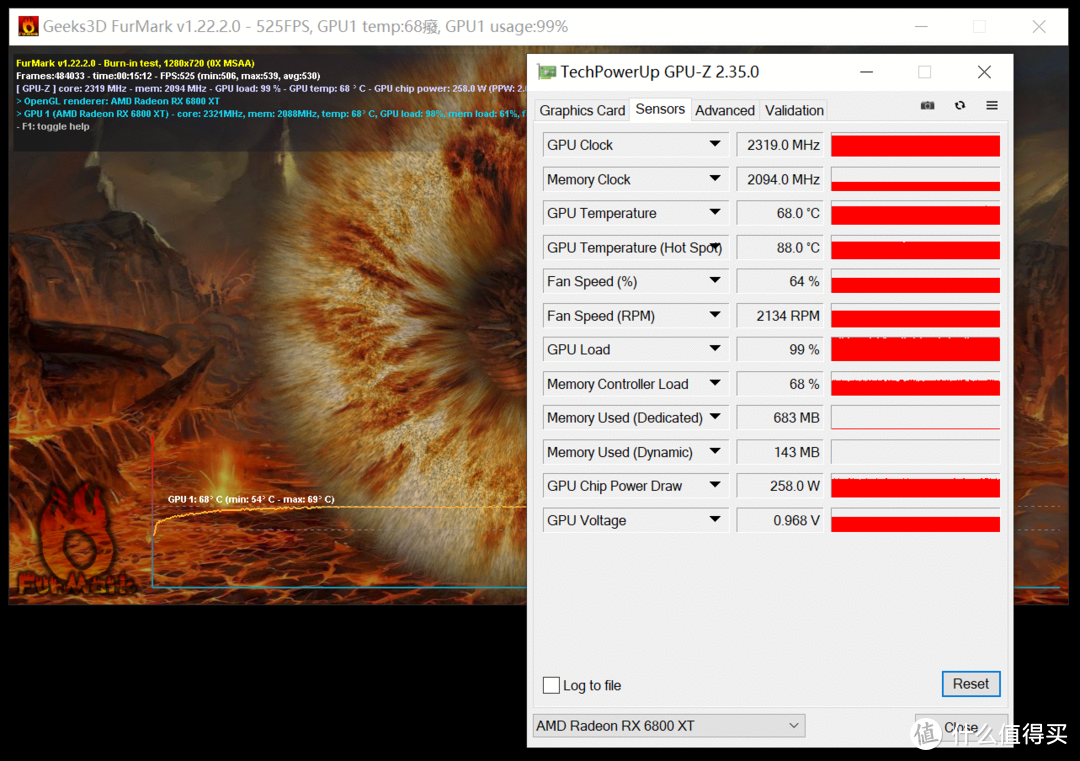The image size is (1080, 761).
Task: Click the Reset button
Action: [970, 684]
